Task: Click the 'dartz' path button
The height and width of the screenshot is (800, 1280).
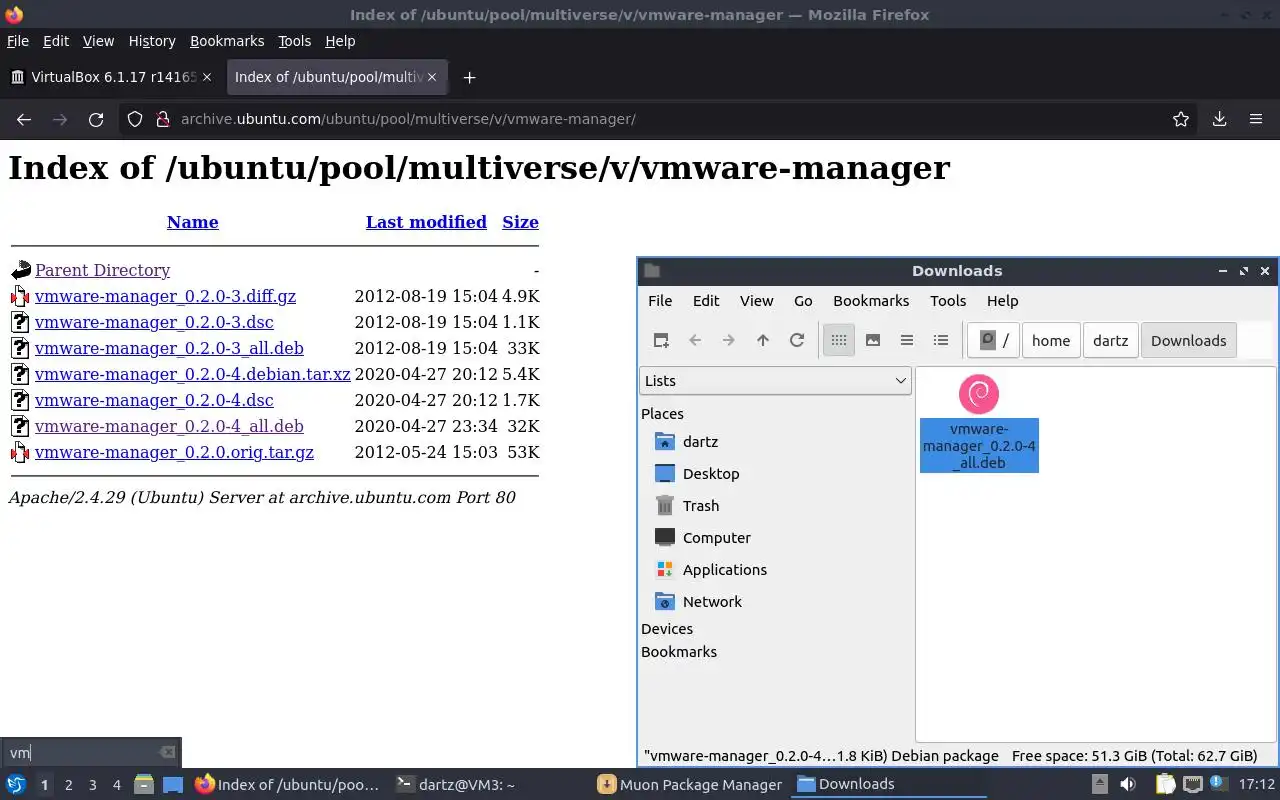Action: [1110, 340]
